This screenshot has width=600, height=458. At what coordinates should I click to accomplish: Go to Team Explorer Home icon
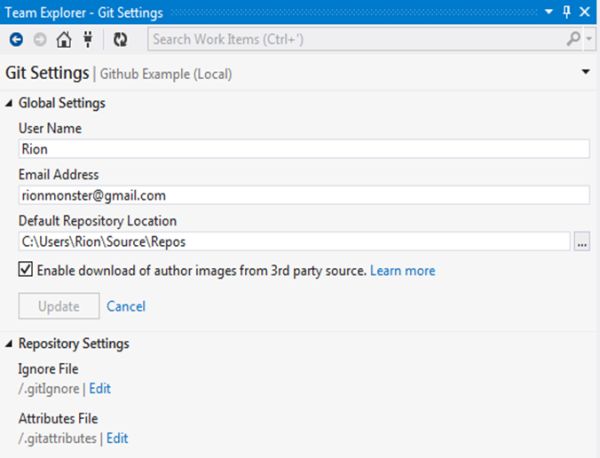click(x=64, y=40)
